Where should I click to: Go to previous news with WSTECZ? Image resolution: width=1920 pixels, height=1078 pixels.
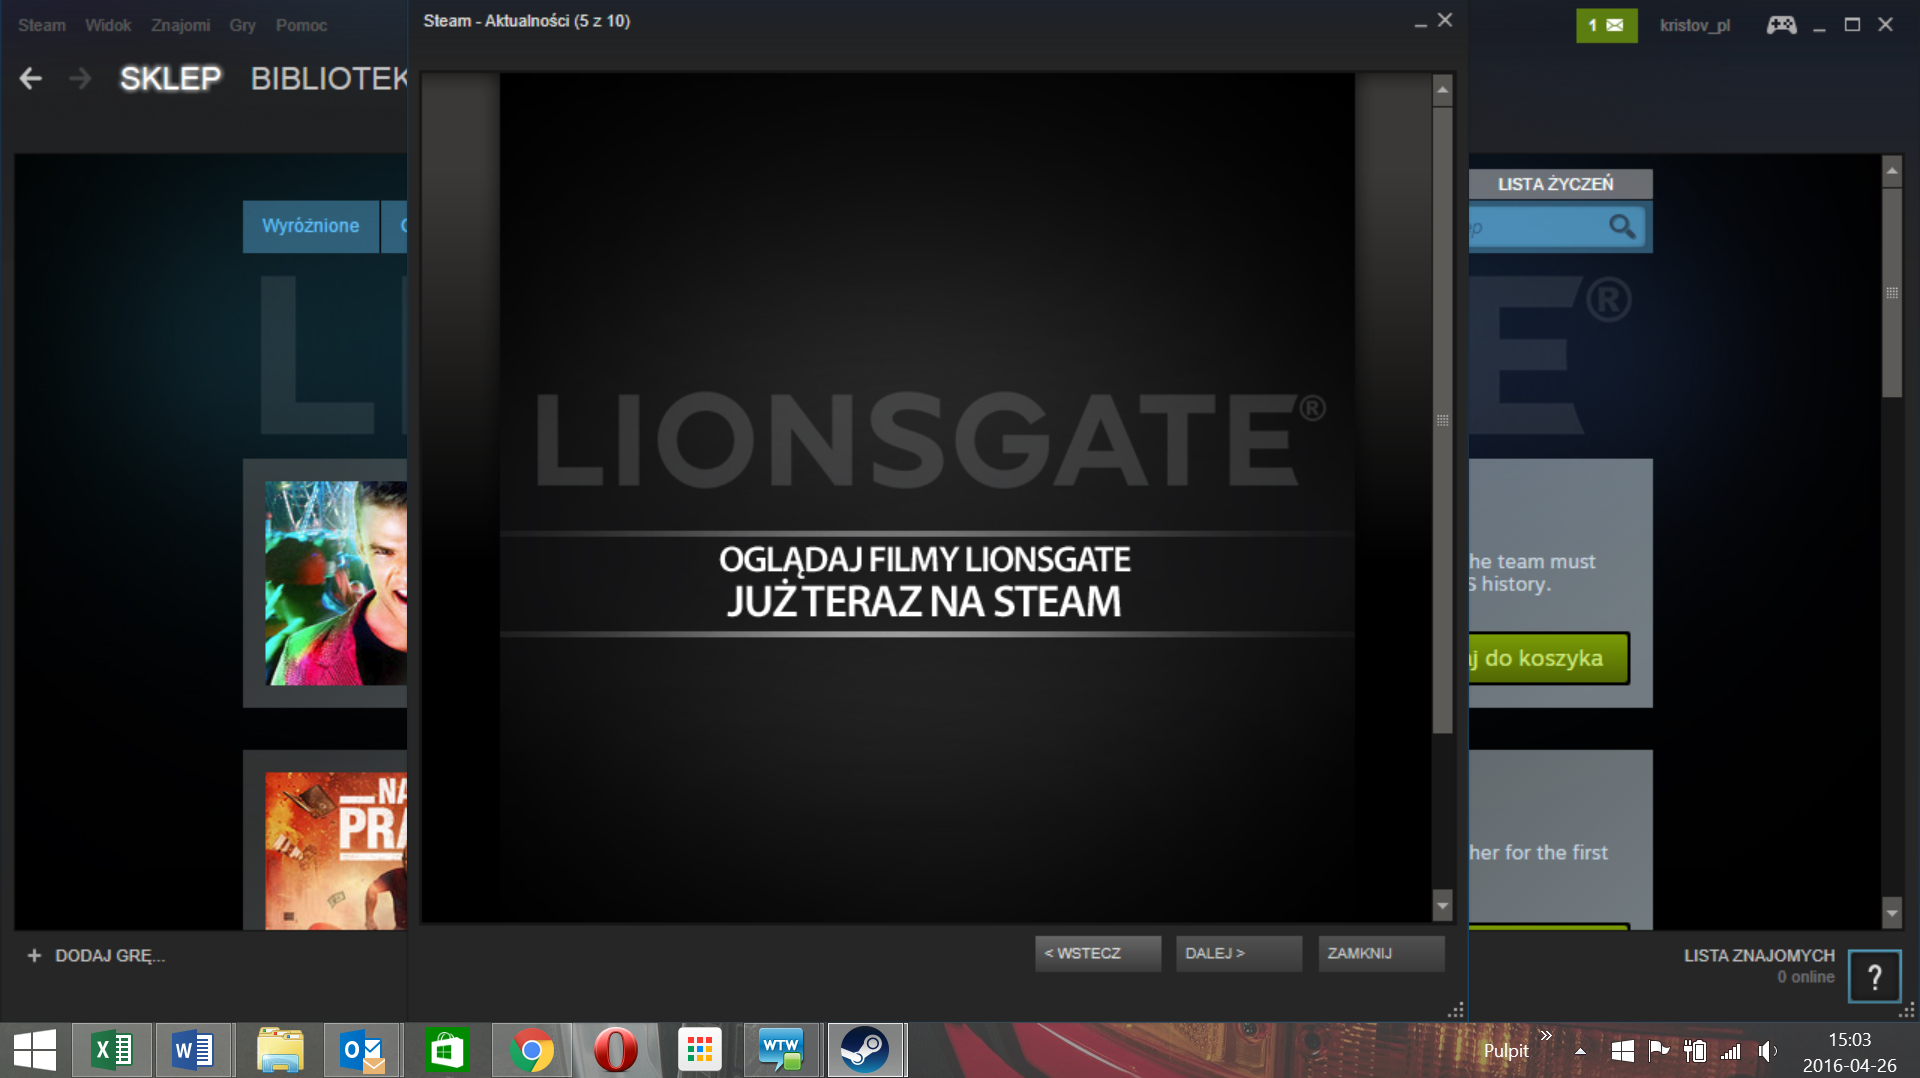click(1098, 954)
